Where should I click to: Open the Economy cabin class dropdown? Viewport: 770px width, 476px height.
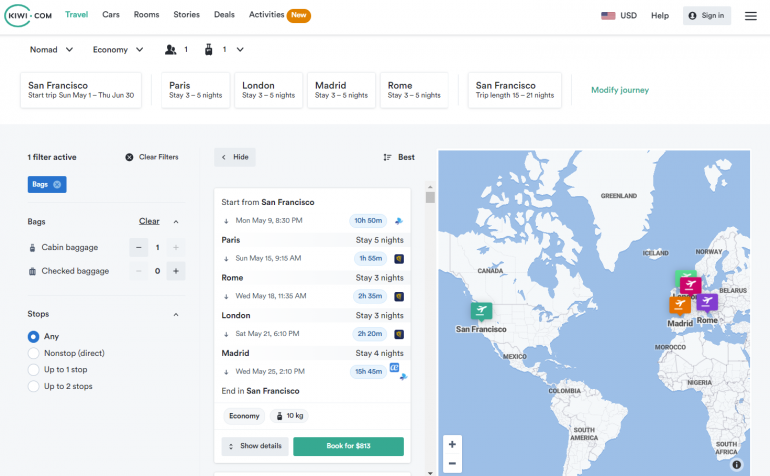(118, 49)
